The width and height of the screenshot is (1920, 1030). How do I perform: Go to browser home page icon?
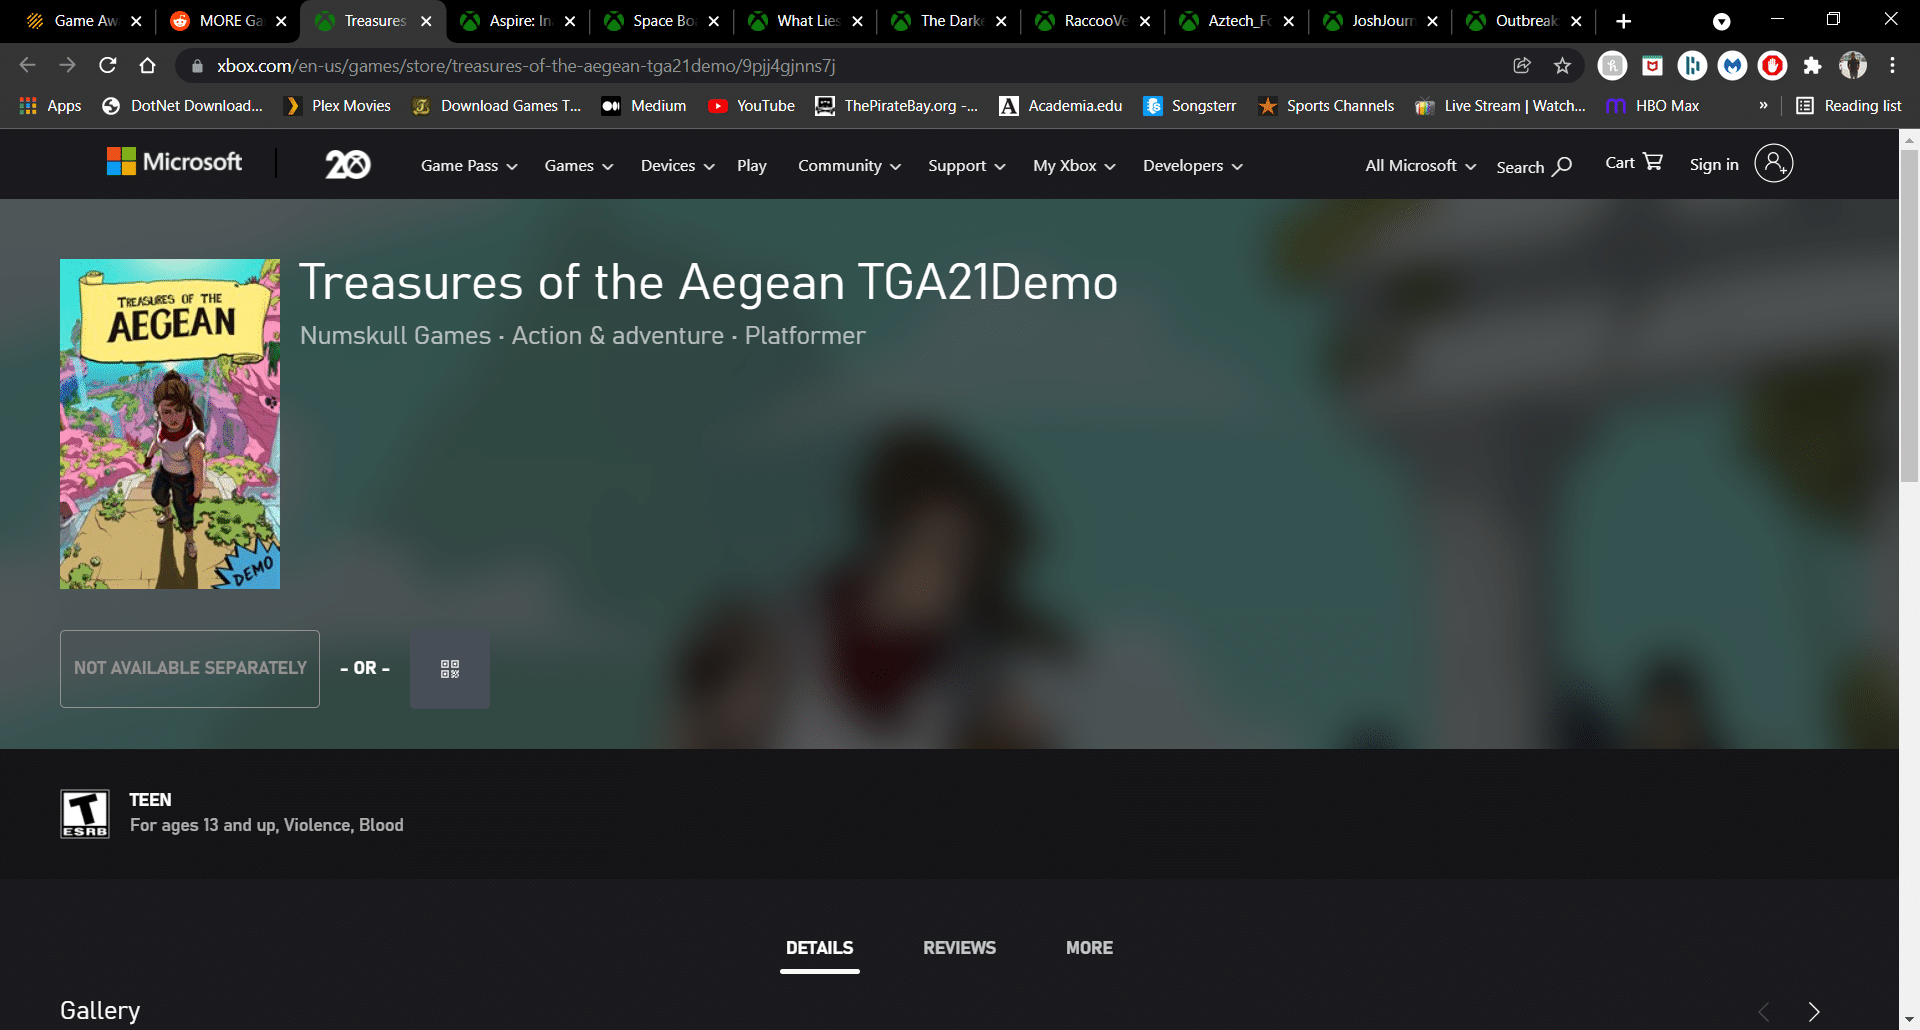(147, 65)
